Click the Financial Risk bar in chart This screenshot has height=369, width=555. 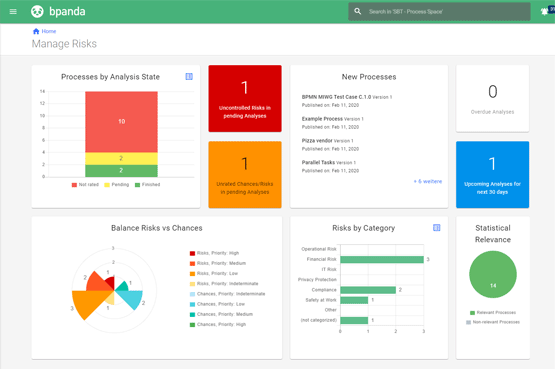click(x=382, y=259)
